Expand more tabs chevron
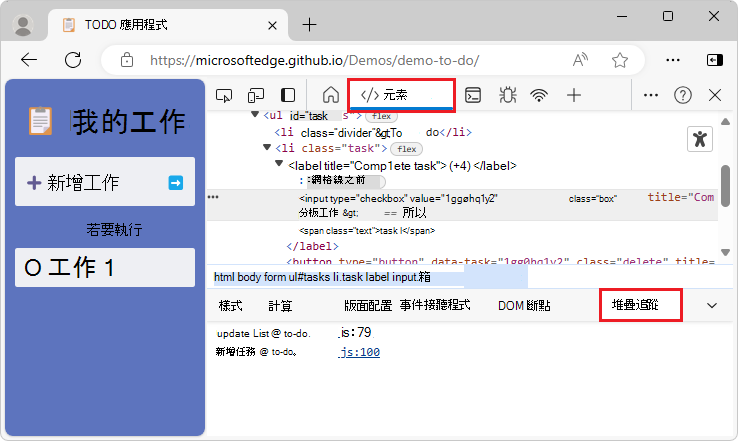This screenshot has width=738, height=441. pos(712,305)
